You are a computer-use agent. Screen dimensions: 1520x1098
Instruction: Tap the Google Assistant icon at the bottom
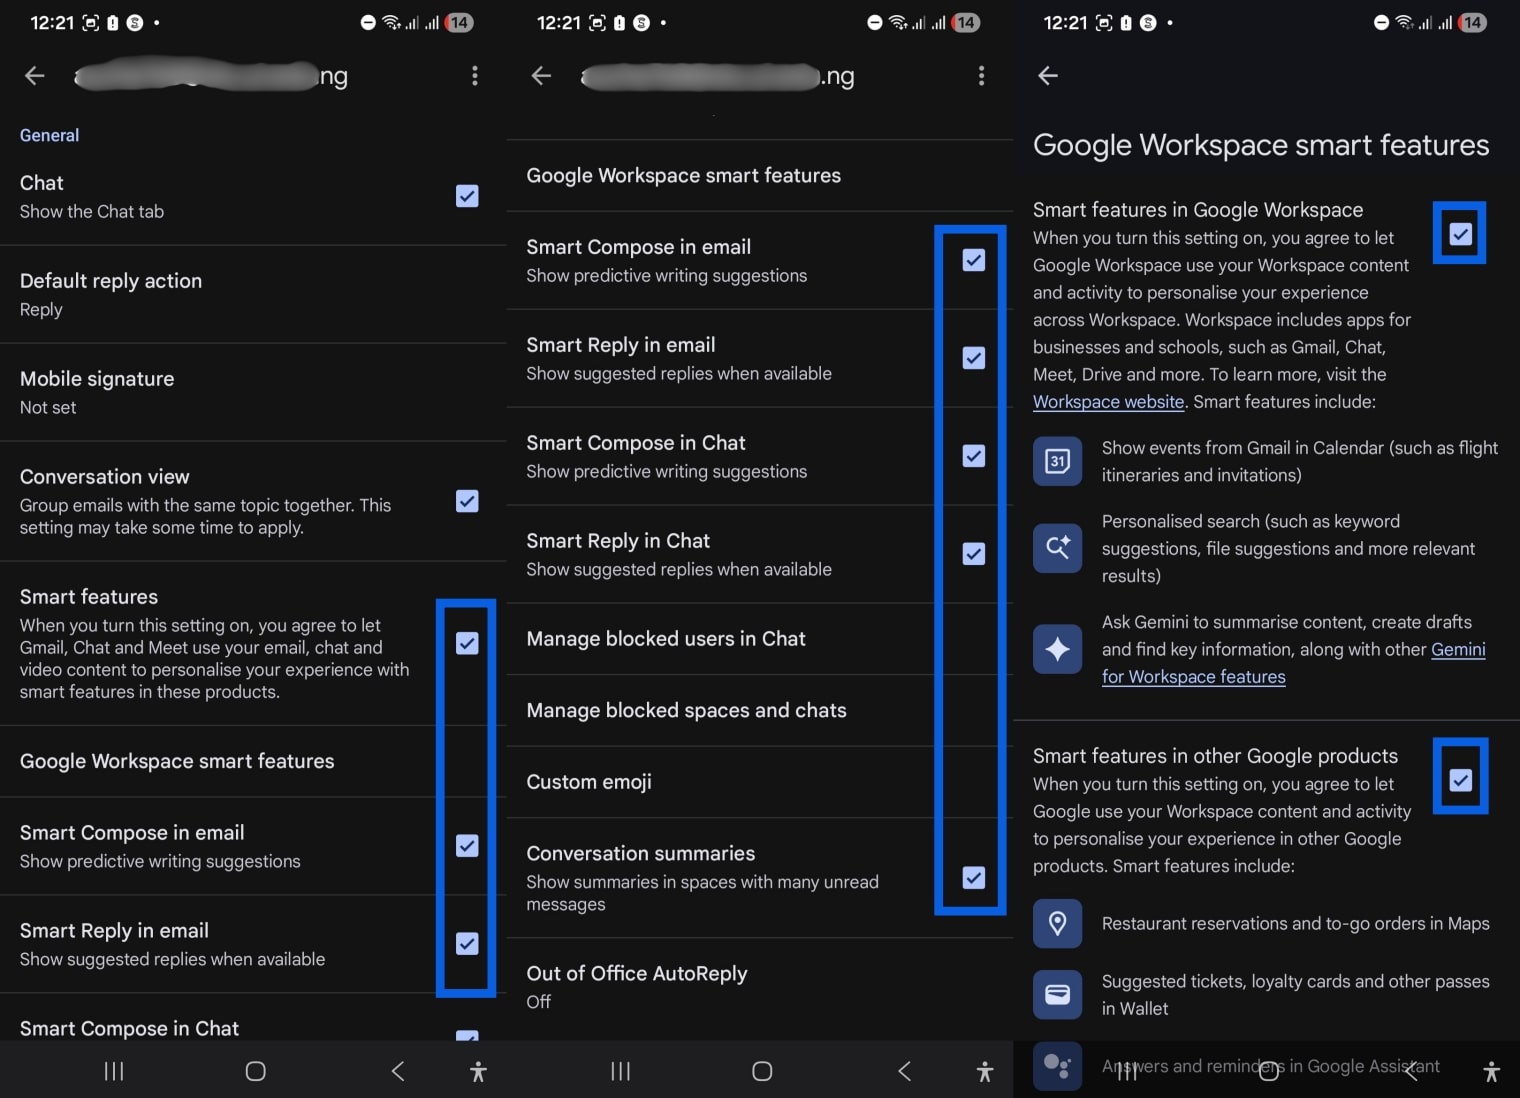click(1057, 1066)
